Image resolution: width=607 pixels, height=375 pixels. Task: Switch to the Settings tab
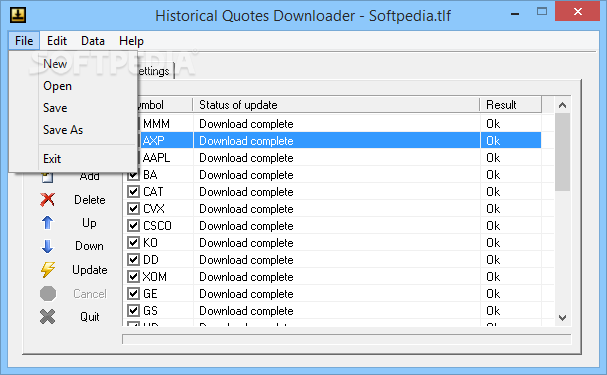pos(155,71)
